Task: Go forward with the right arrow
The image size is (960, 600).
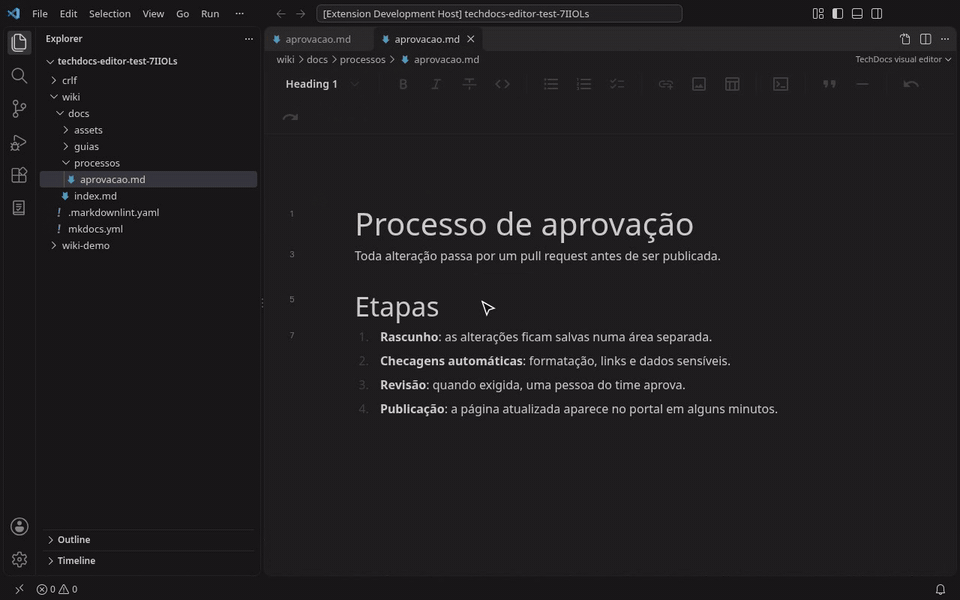Action: tap(301, 13)
